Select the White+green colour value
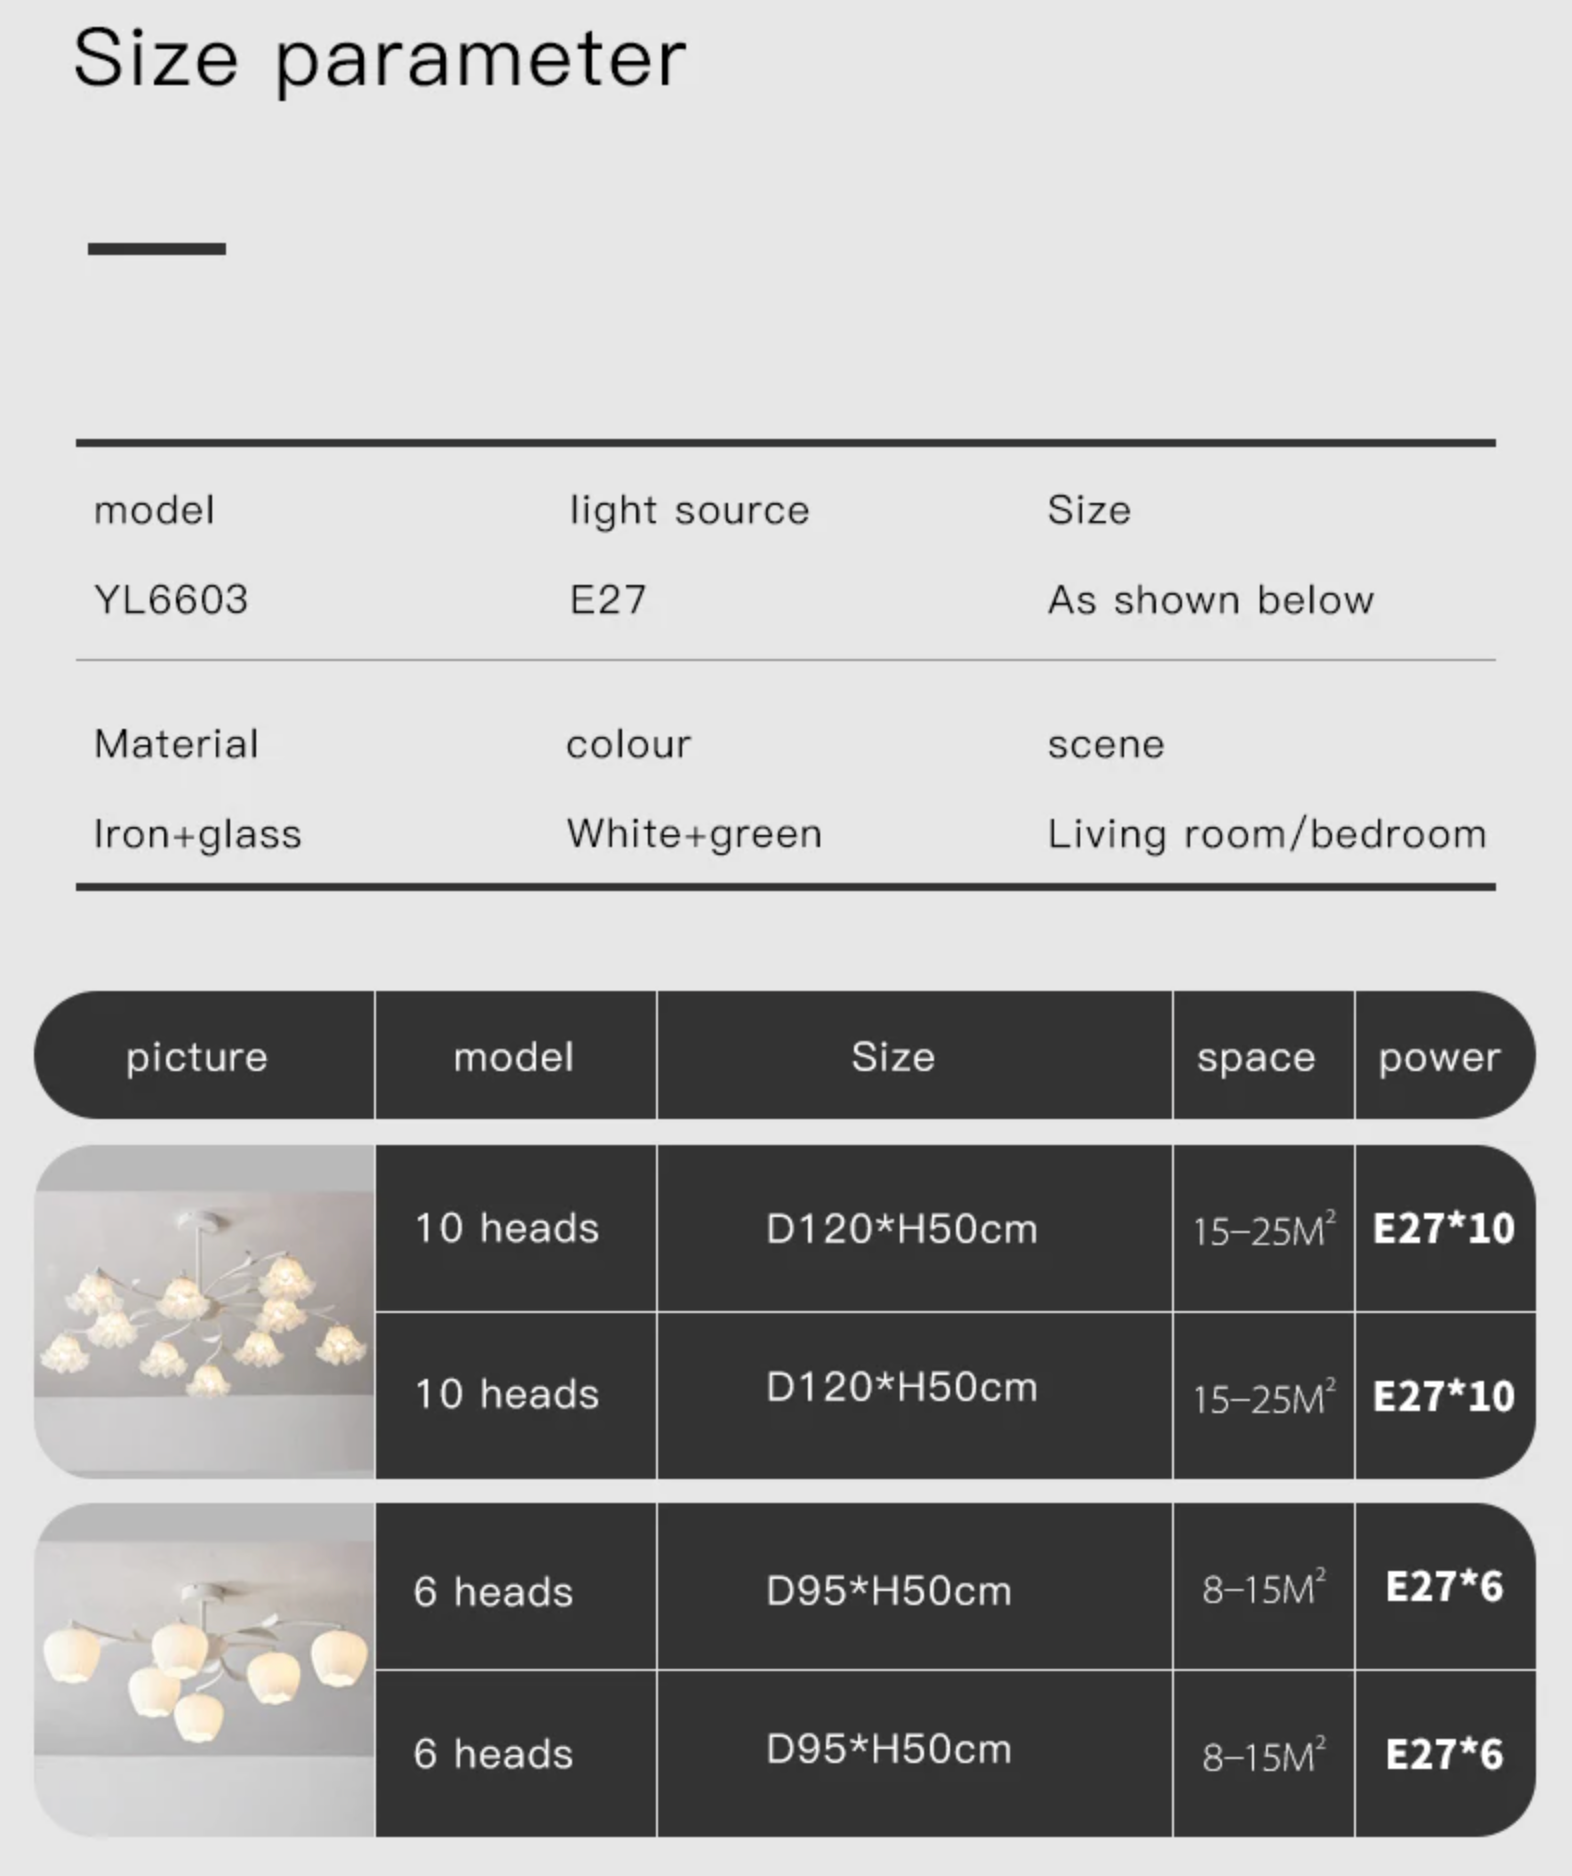 coord(694,834)
